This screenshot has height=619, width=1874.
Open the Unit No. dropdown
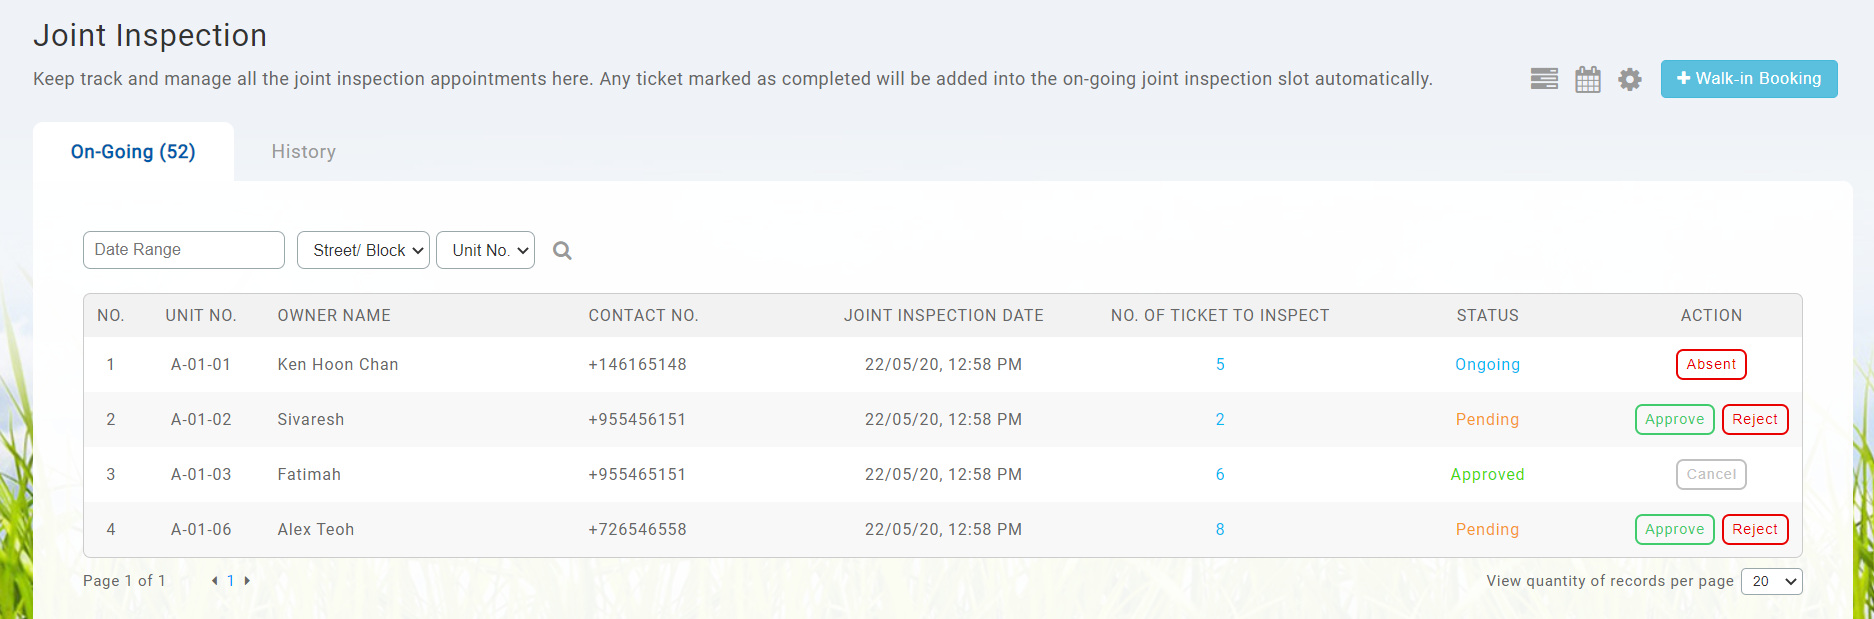[485, 250]
